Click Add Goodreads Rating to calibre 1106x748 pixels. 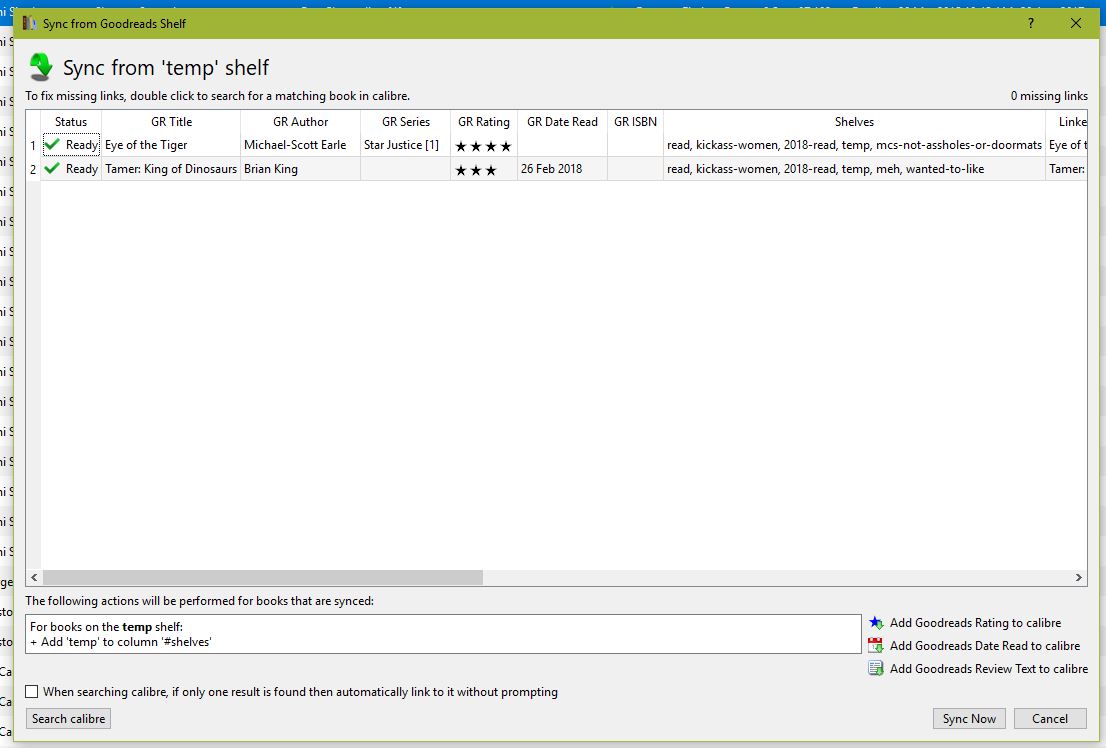(x=975, y=622)
